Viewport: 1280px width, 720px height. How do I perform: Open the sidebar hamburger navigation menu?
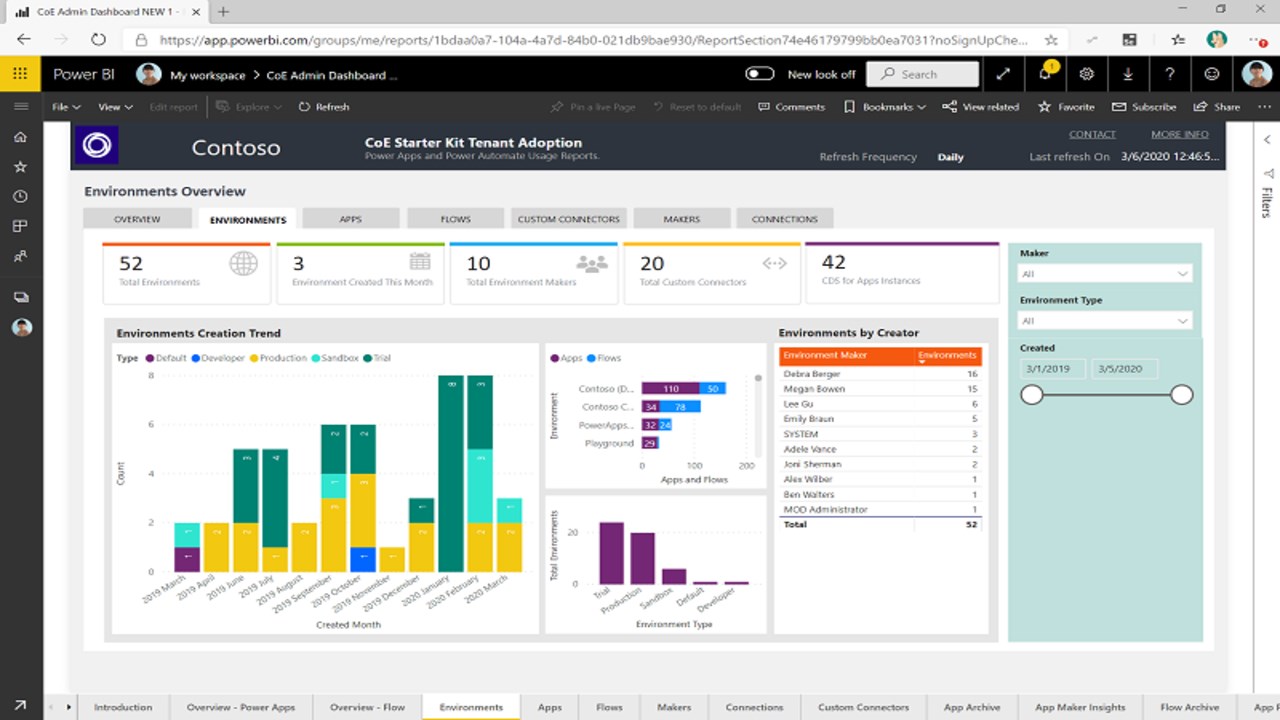(x=20, y=106)
